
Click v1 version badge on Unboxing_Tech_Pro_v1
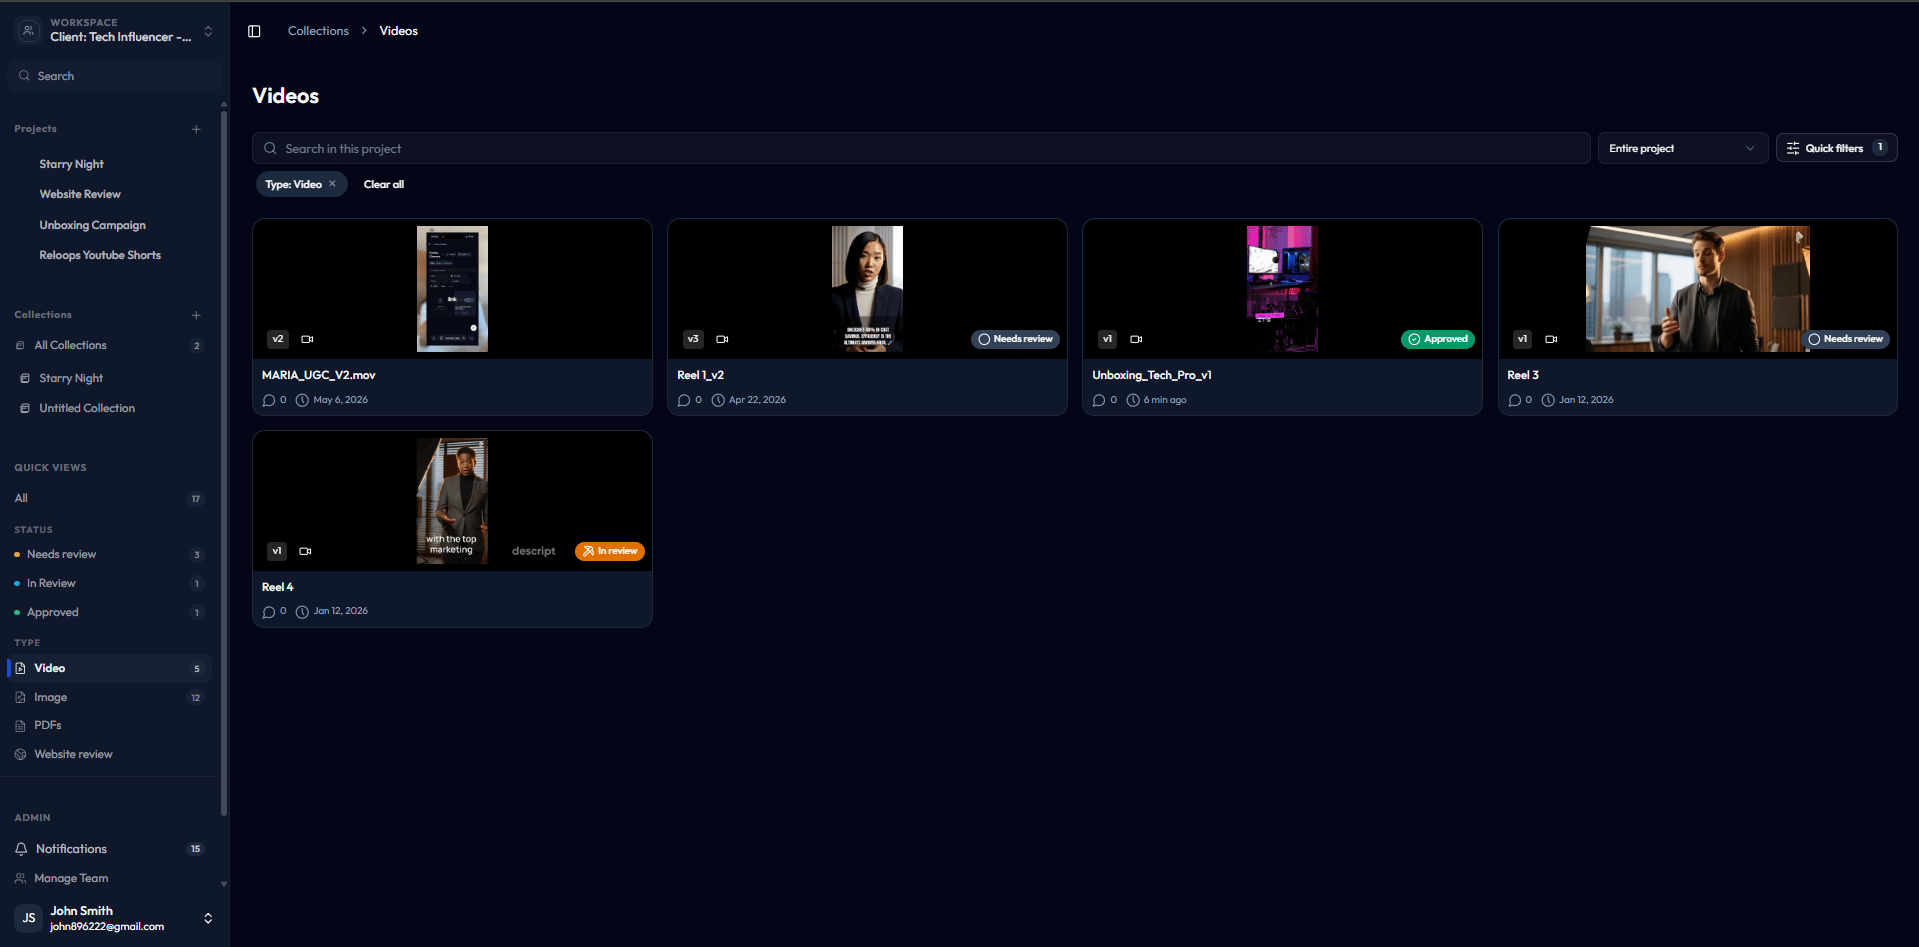(x=1107, y=339)
